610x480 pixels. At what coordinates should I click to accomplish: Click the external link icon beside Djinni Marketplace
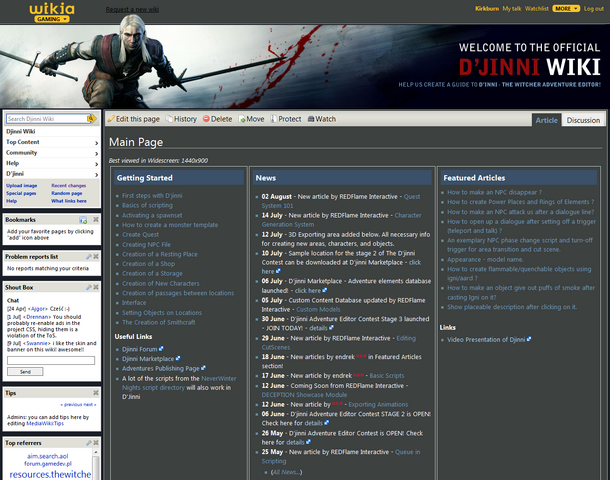coord(178,358)
